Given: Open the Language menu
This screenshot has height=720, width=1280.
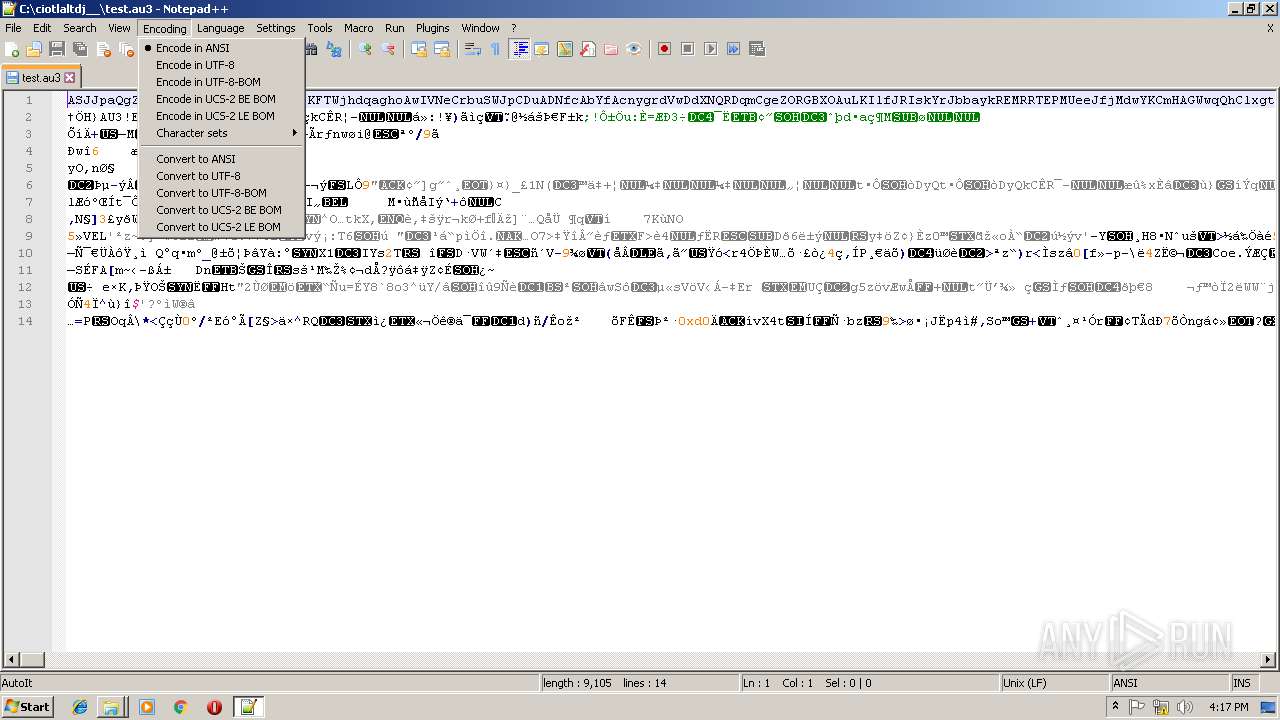Looking at the screenshot, I should click(x=220, y=28).
